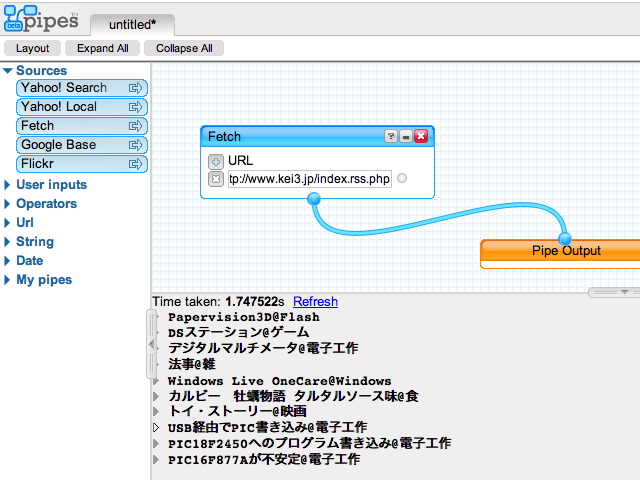Click the add URL plus icon in Fetch

click(215, 161)
